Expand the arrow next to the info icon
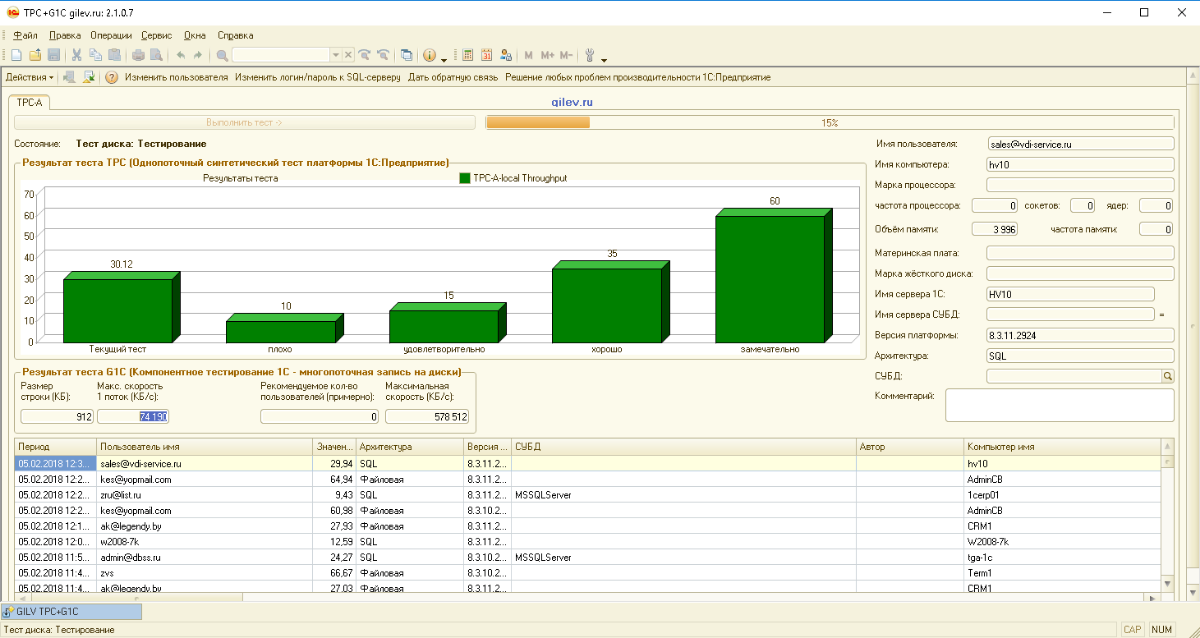 pyautogui.click(x=443, y=57)
